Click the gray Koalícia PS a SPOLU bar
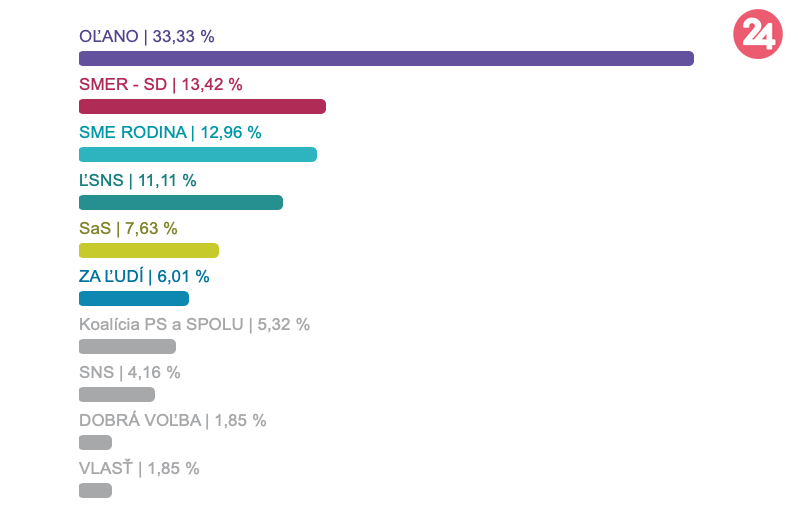This screenshot has width=798, height=518. click(x=127, y=347)
